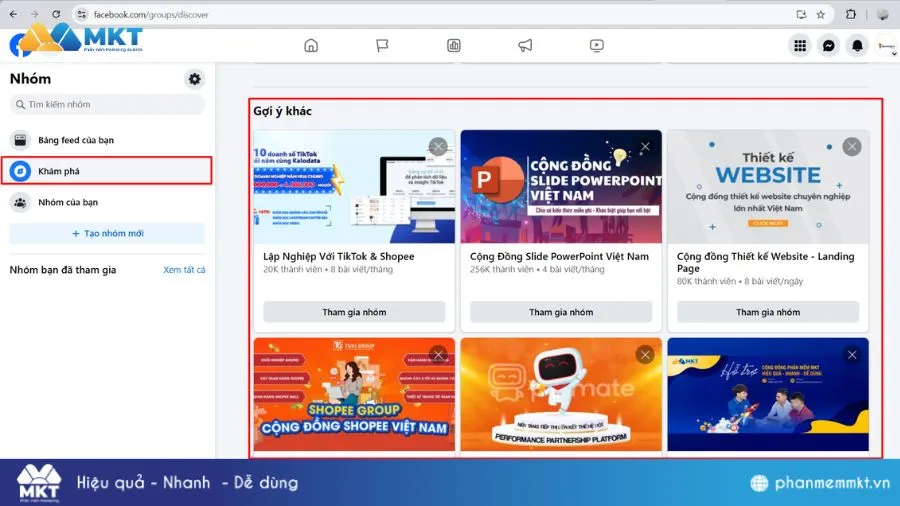Click the Nhóm heading
Screen dimensions: 900x506
point(30,79)
